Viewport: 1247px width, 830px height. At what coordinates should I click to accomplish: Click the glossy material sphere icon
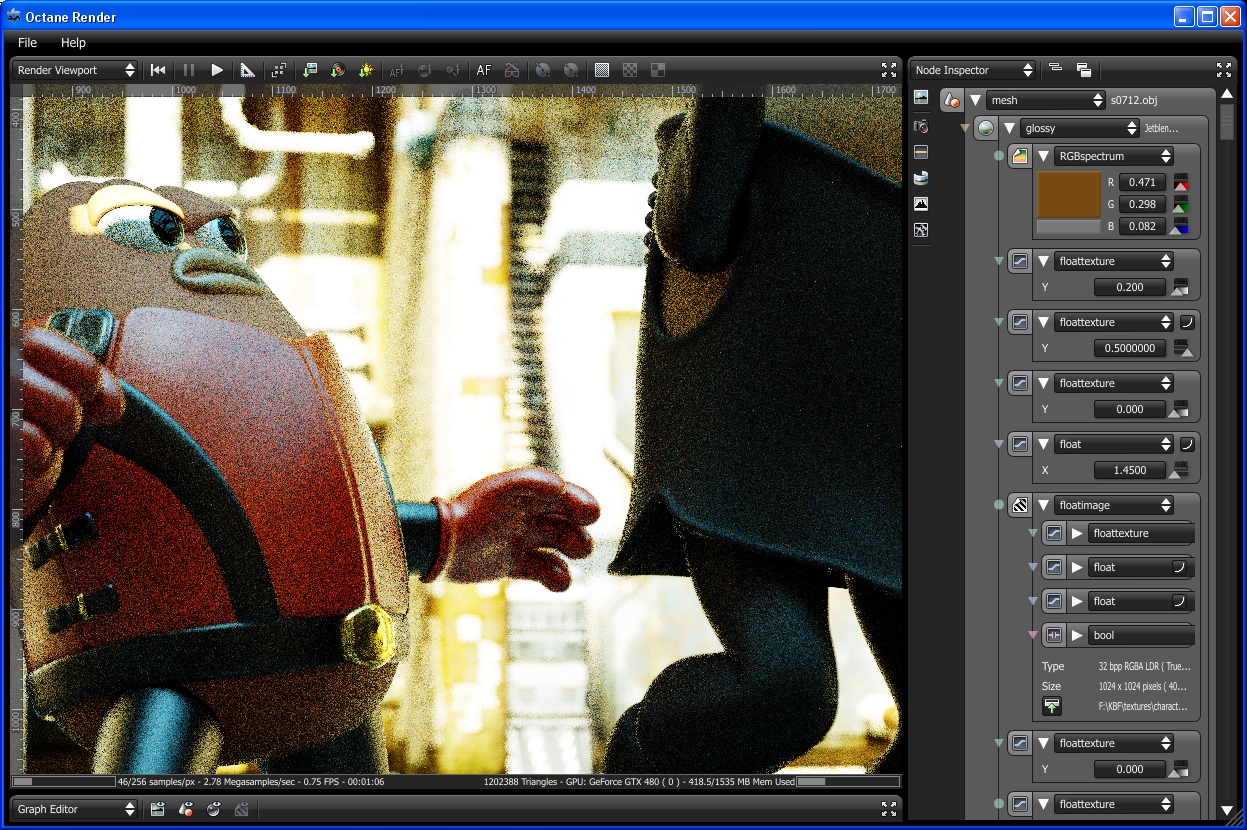pos(987,128)
